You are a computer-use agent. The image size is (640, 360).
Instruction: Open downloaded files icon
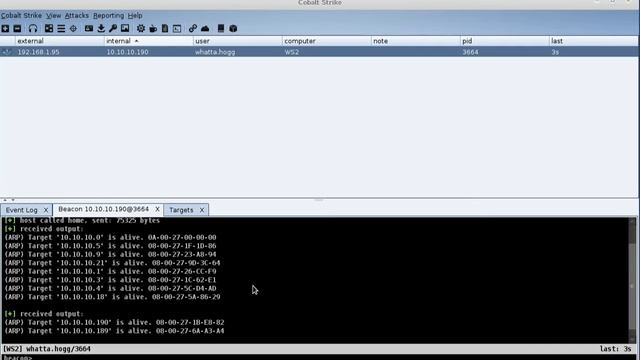(x=101, y=29)
